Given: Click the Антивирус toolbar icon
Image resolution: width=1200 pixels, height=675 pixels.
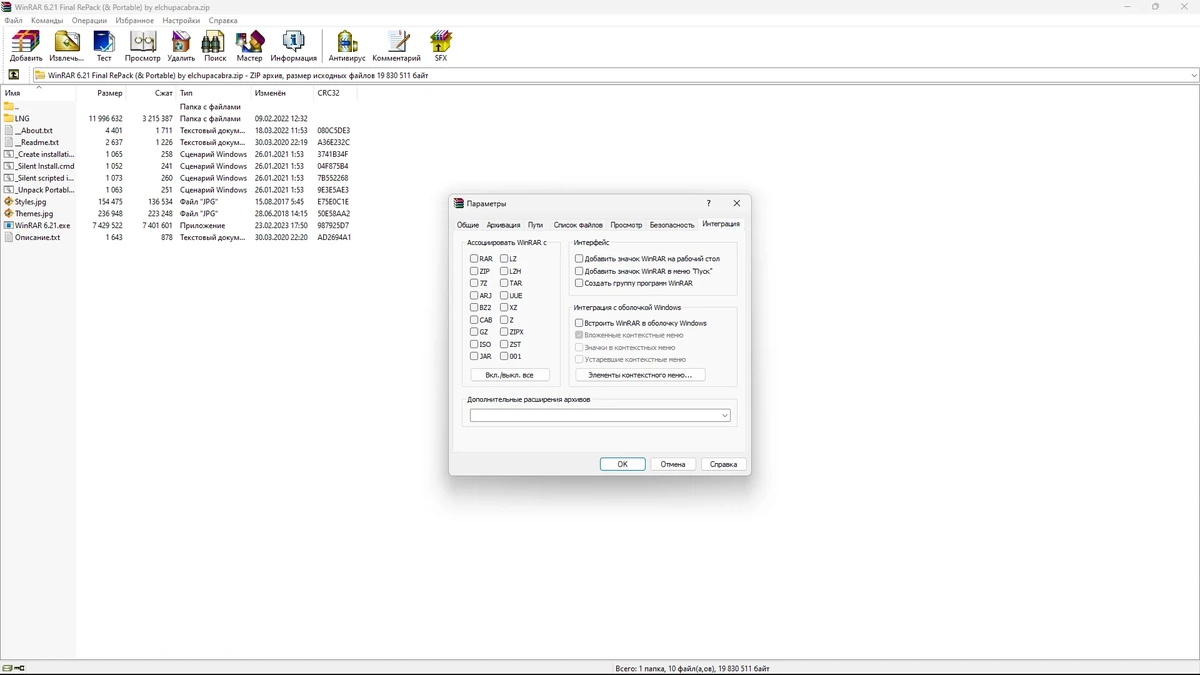Looking at the screenshot, I should click(x=347, y=42).
